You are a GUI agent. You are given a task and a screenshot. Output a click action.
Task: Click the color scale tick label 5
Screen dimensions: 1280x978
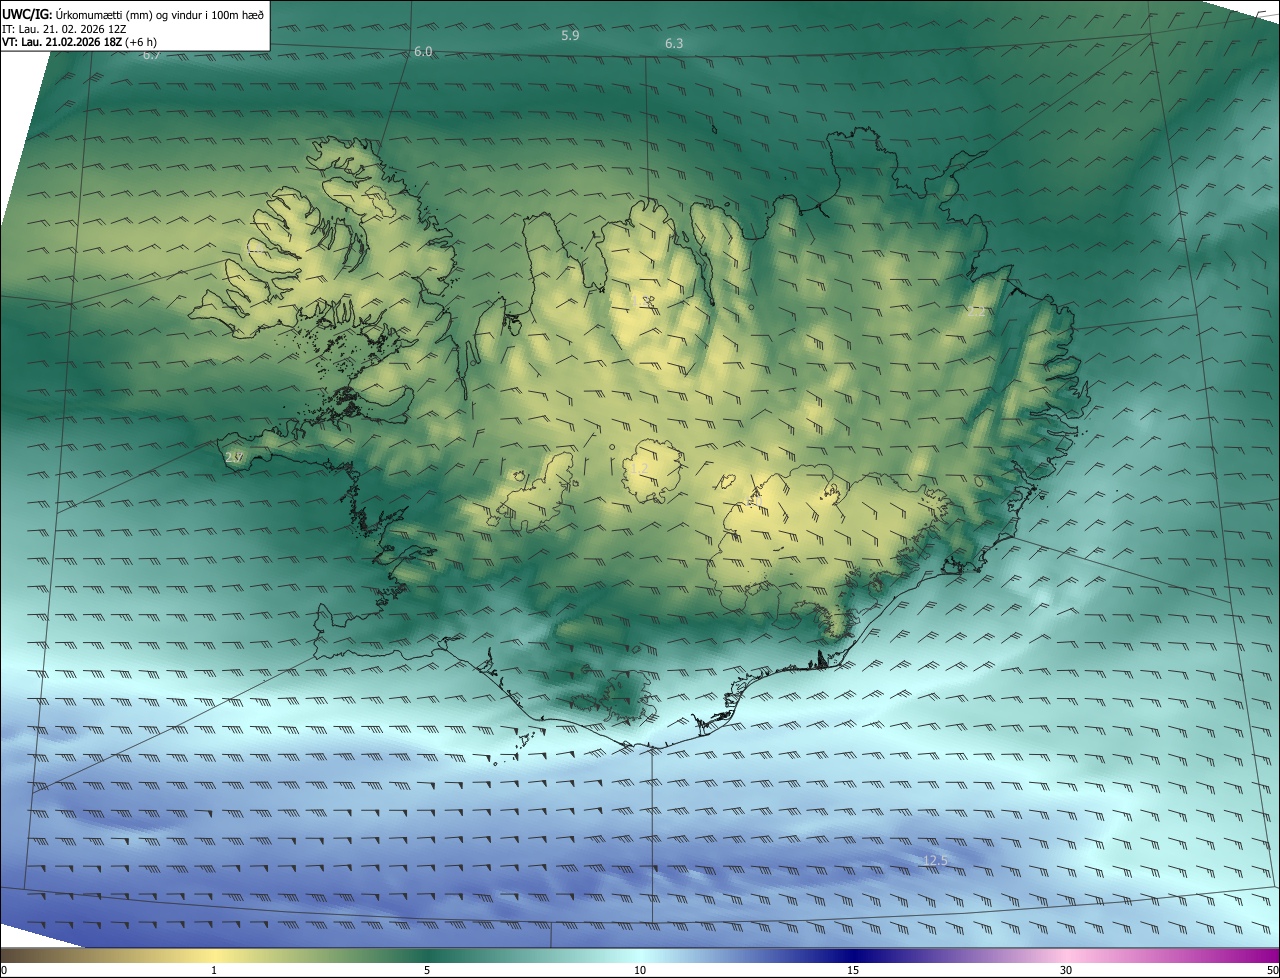pyautogui.click(x=427, y=970)
